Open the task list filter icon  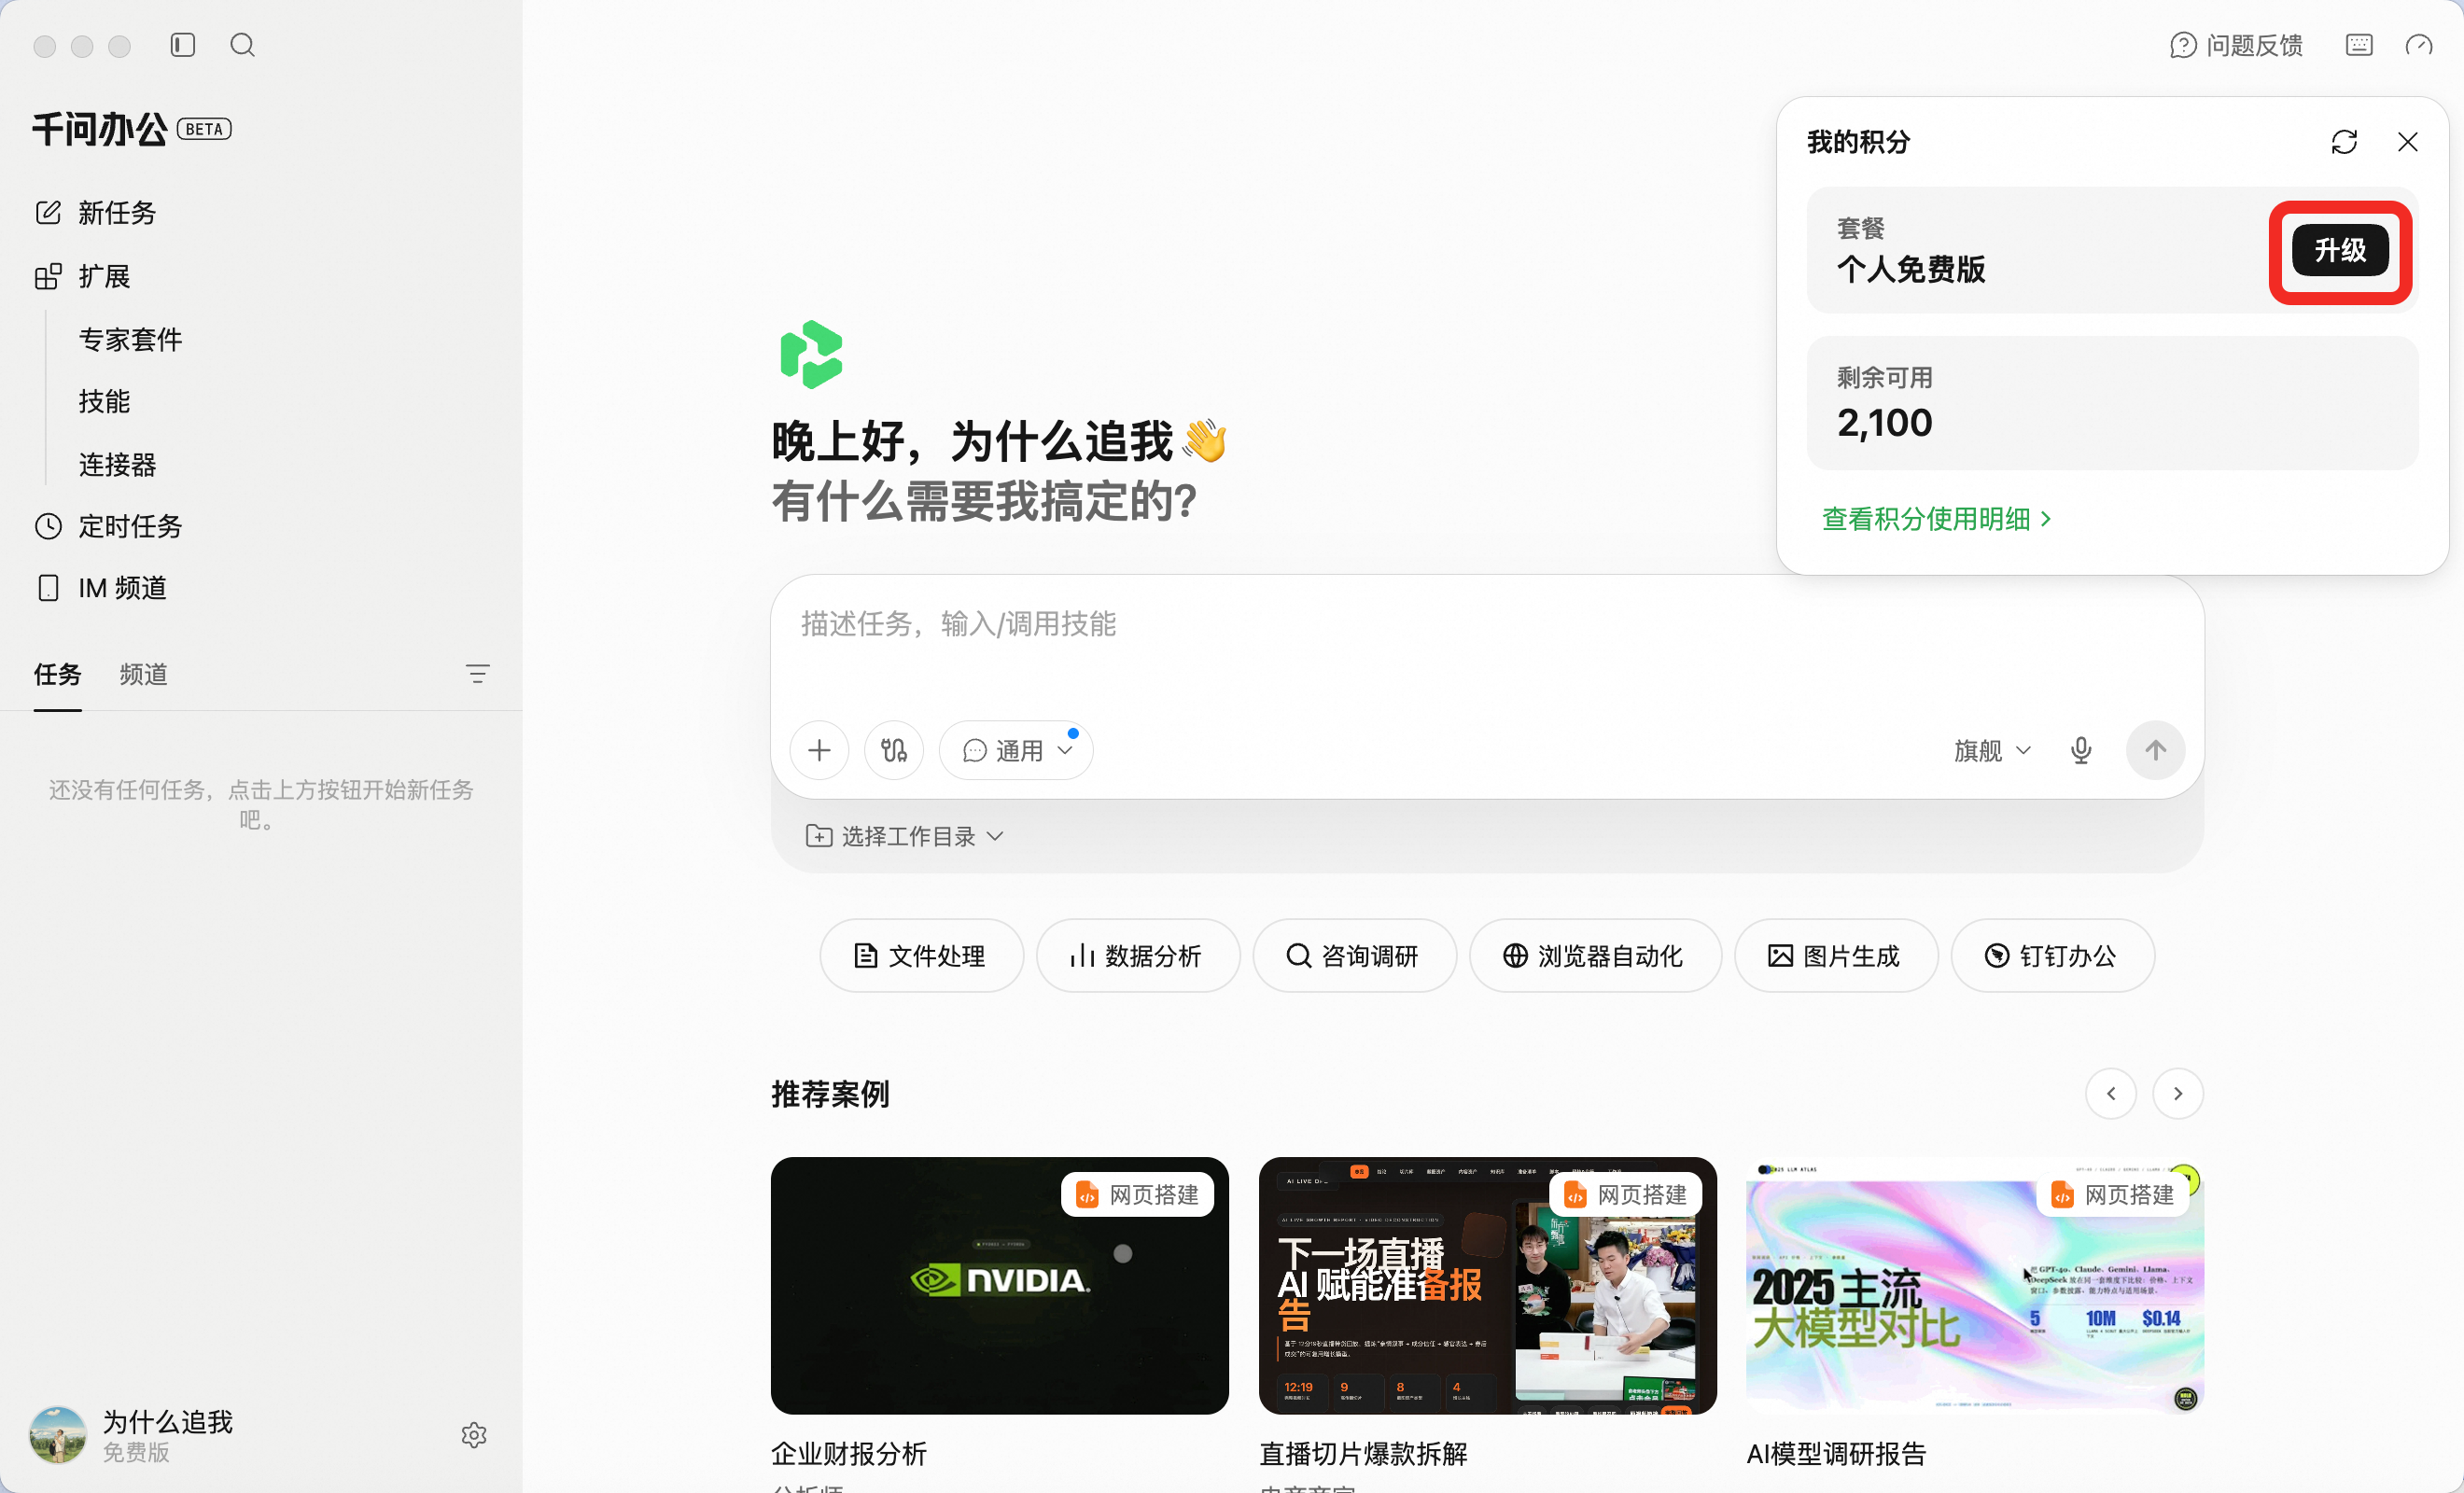pyautogui.click(x=477, y=674)
